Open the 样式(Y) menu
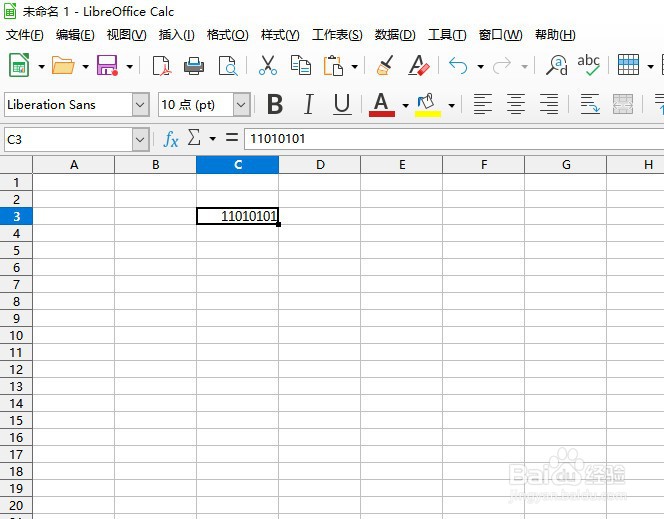Screen dimensions: 664x519 [x=280, y=35]
